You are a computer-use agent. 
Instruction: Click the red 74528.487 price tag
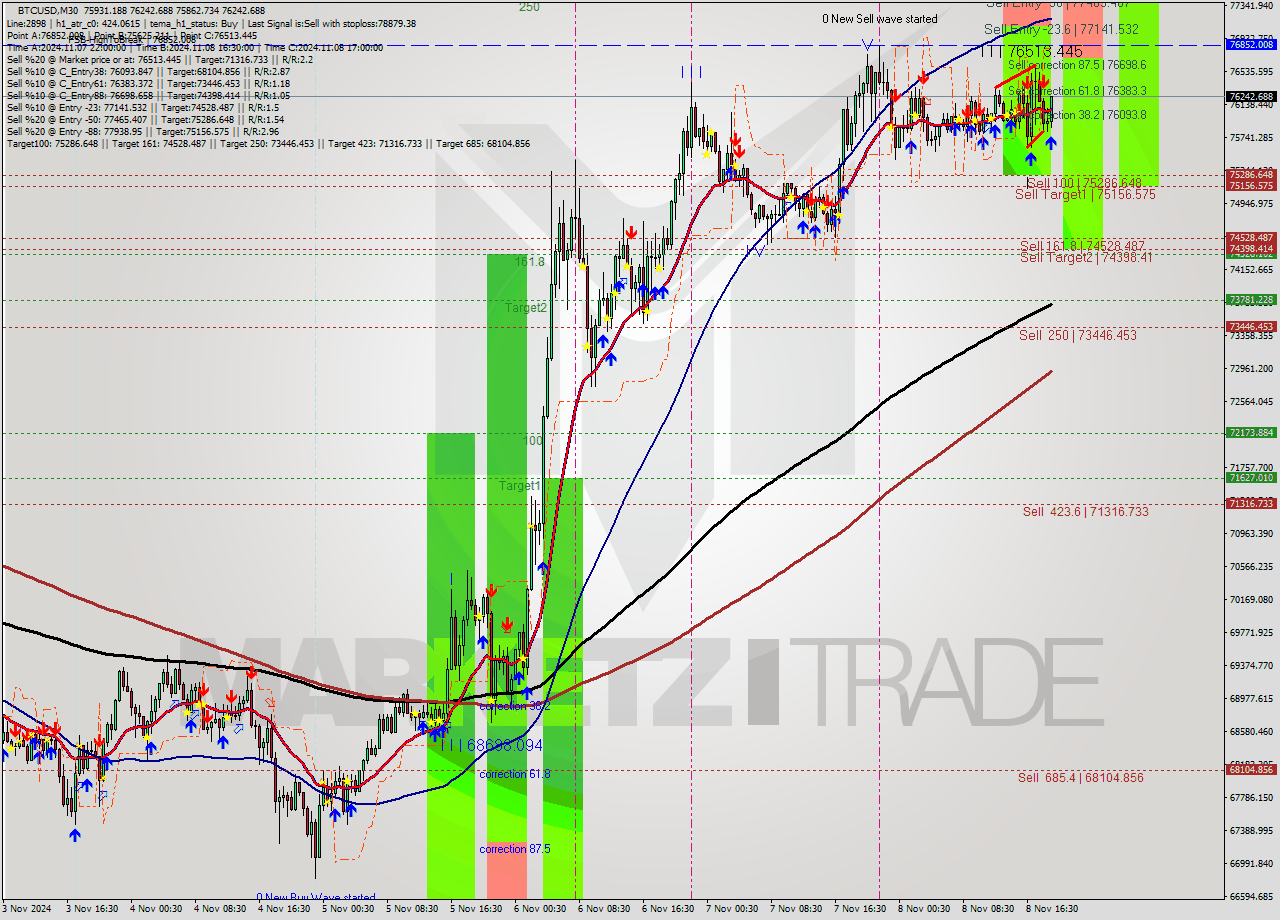click(1251, 237)
